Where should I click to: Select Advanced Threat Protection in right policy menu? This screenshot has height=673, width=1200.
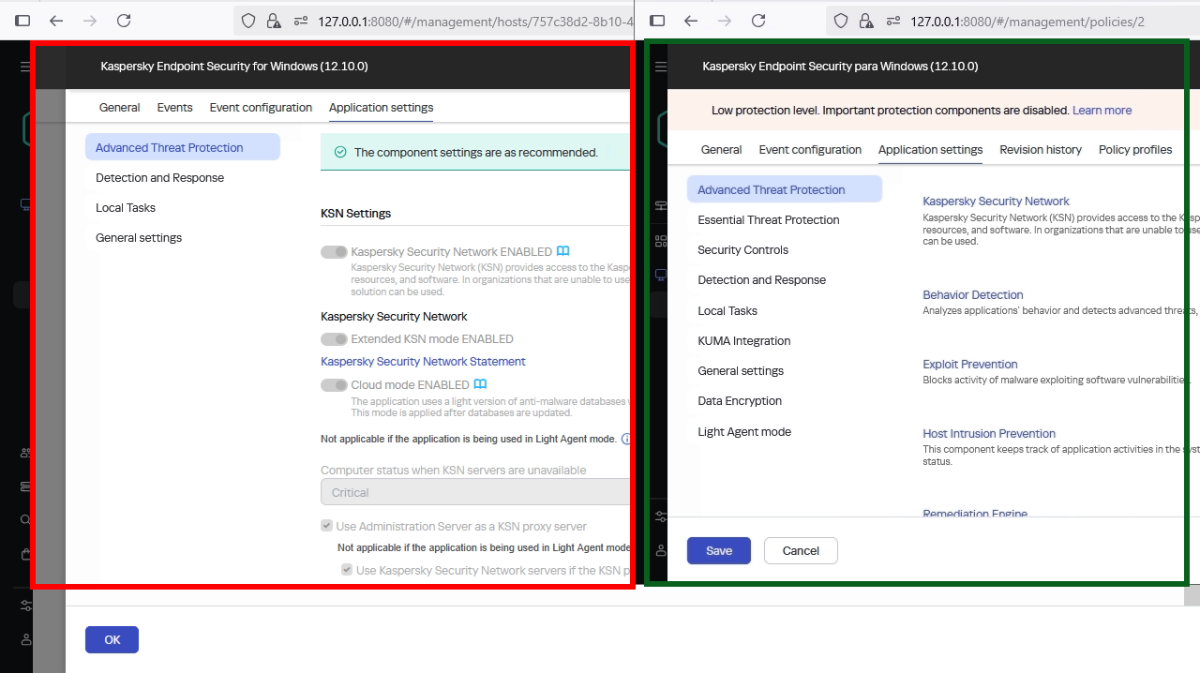784,190
